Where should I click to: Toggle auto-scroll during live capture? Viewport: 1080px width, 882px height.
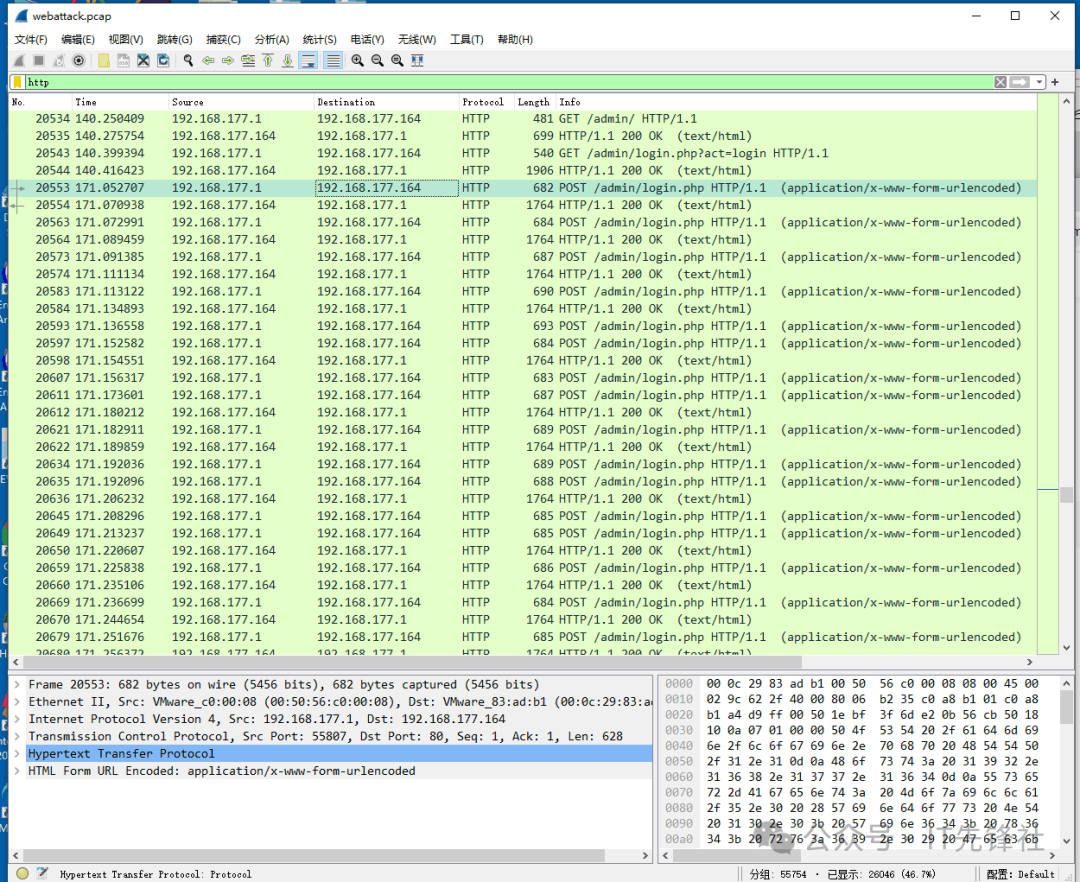click(x=308, y=61)
